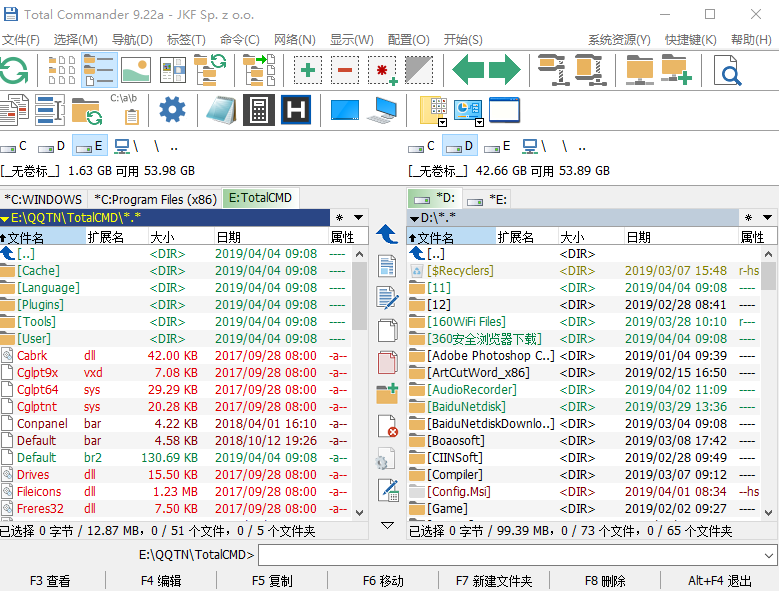
Task: Click the unselect-files minus icon
Action: click(x=344, y=70)
